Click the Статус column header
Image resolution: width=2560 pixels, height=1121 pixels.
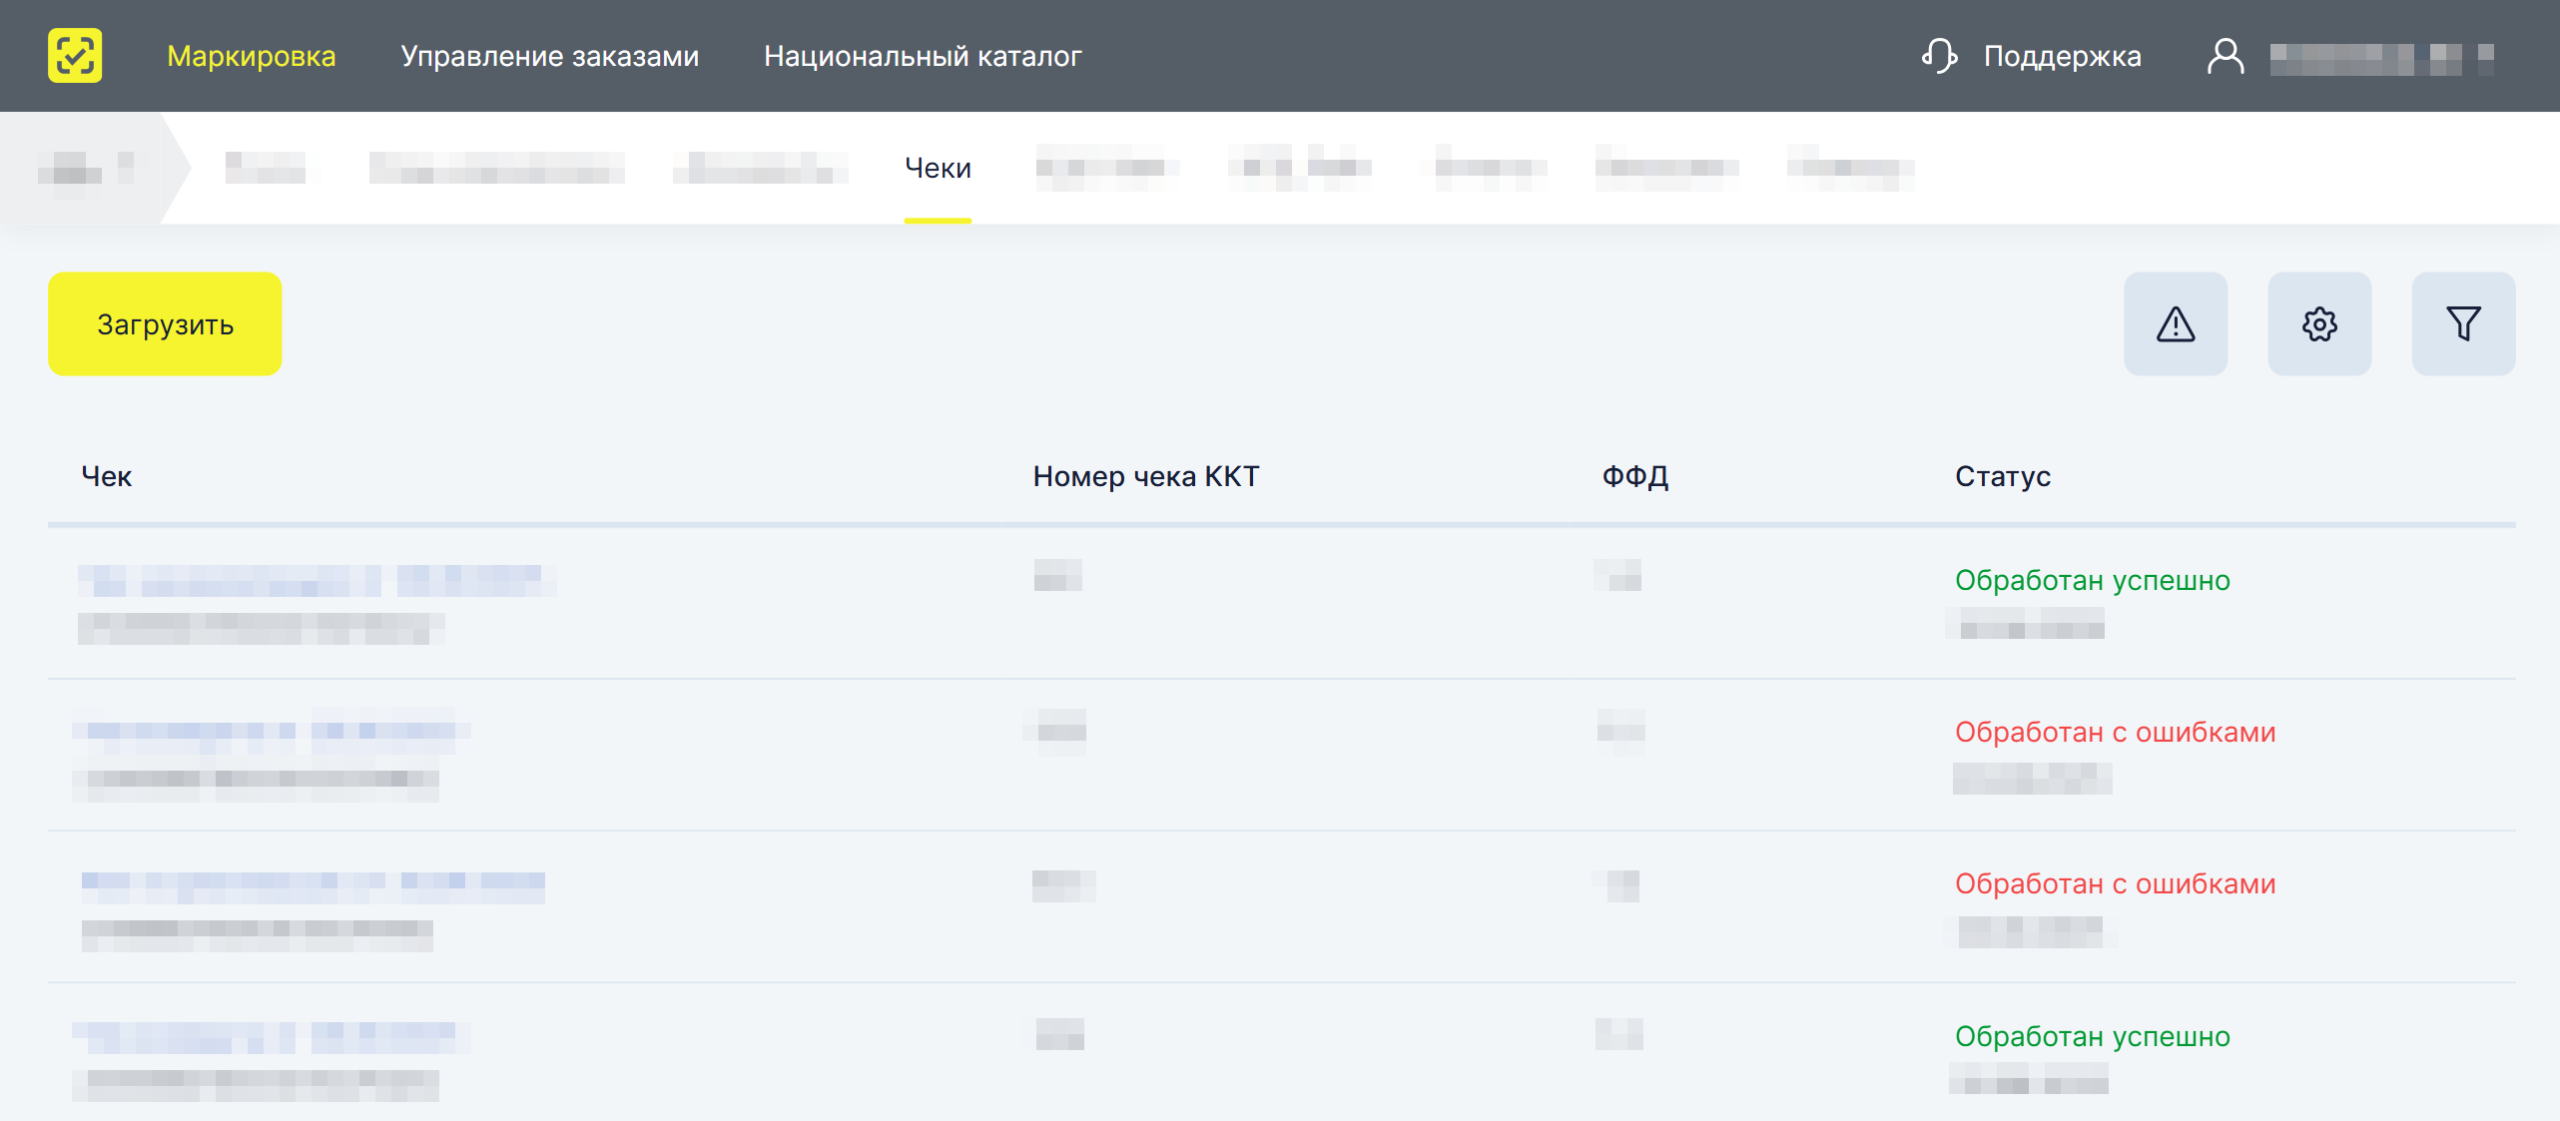coord(2003,476)
